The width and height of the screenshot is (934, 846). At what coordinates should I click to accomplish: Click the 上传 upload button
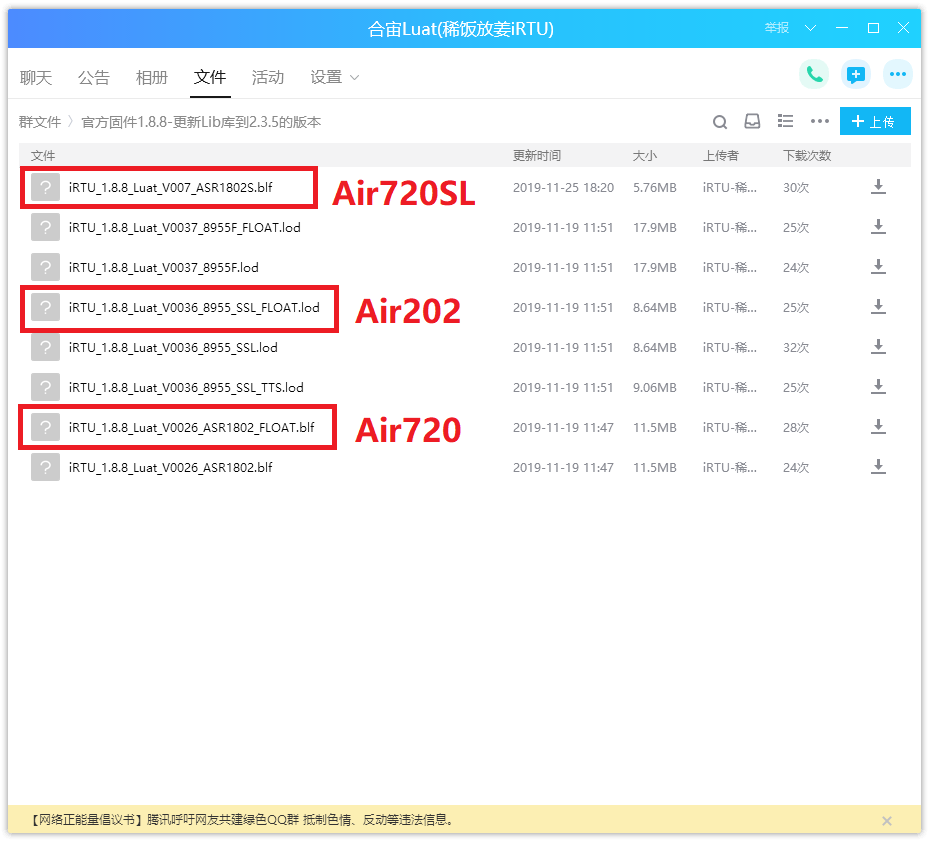(x=875, y=122)
